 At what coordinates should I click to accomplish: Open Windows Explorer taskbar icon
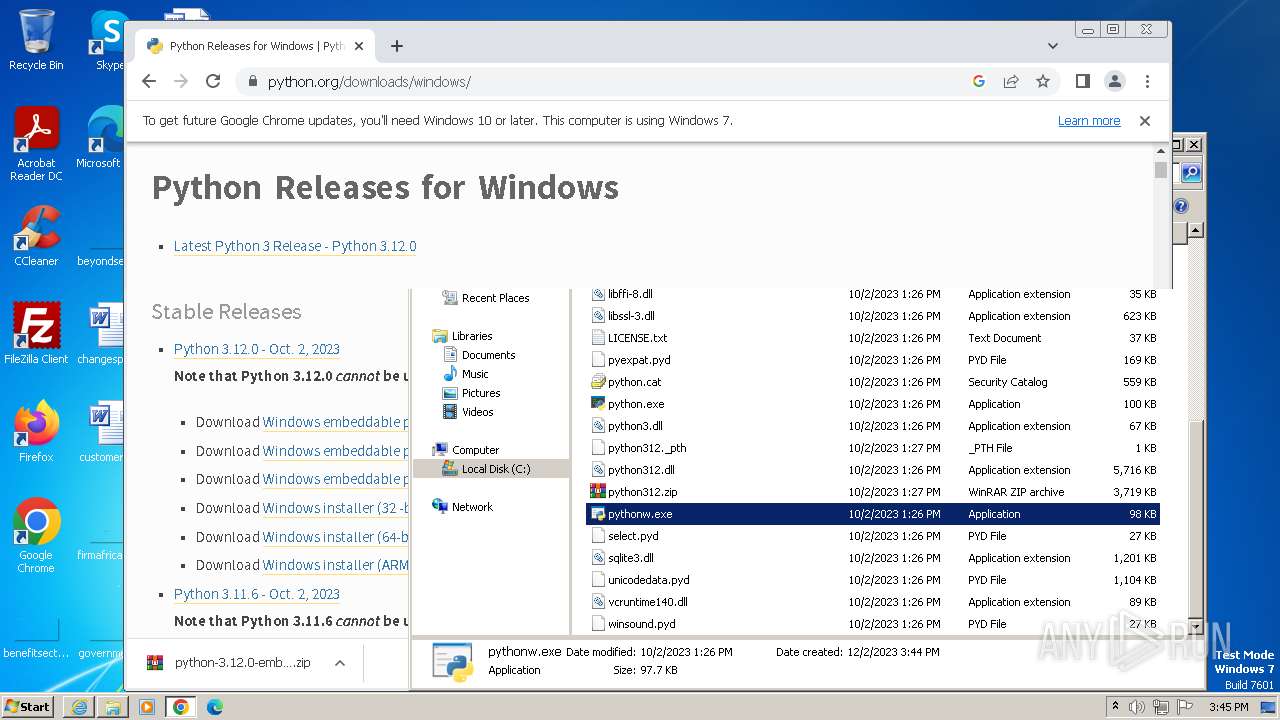(113, 707)
